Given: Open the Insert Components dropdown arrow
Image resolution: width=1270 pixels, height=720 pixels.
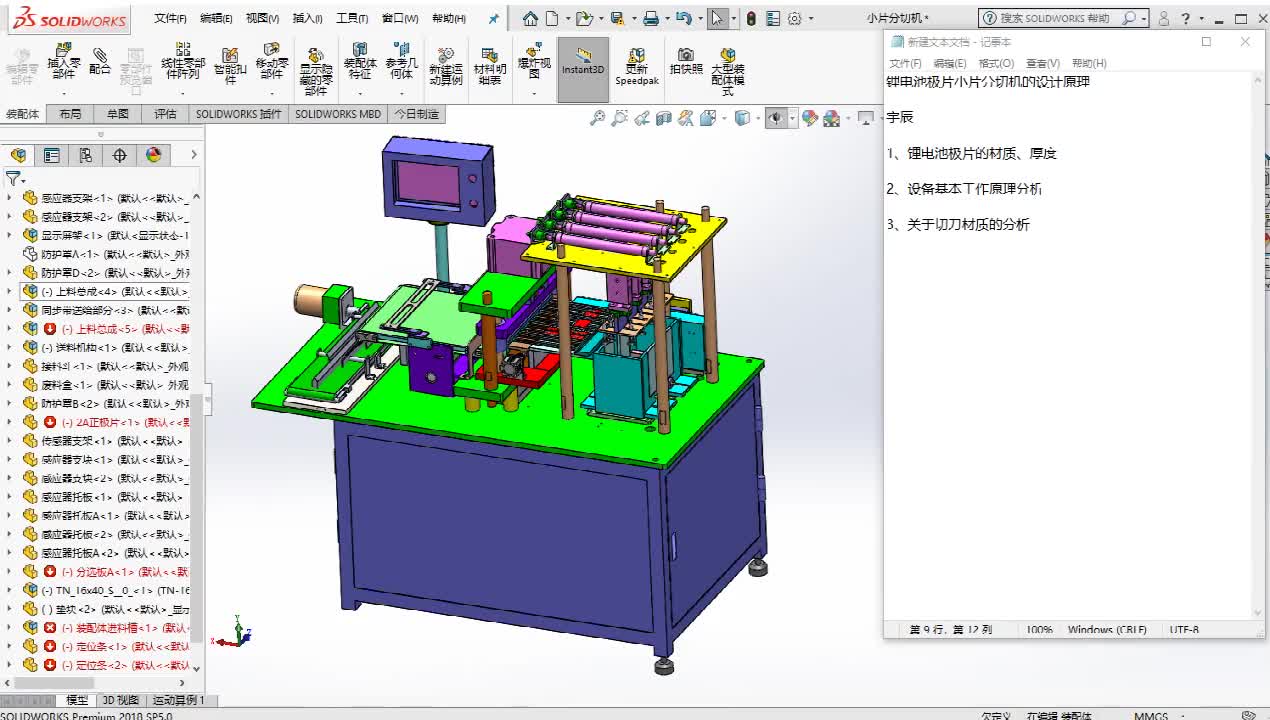Looking at the screenshot, I should click(64, 93).
